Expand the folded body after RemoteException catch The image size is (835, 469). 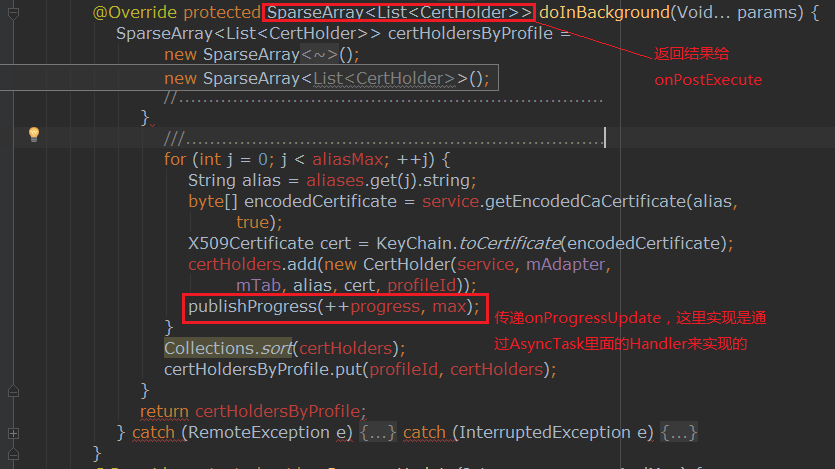pos(379,433)
